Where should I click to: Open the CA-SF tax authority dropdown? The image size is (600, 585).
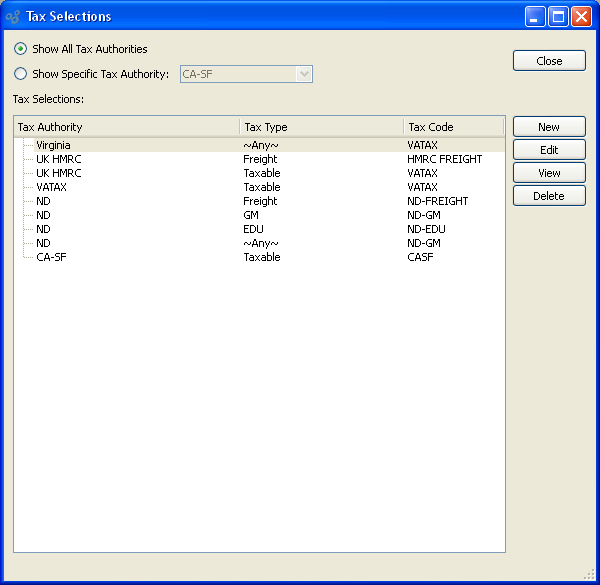pyautogui.click(x=304, y=74)
